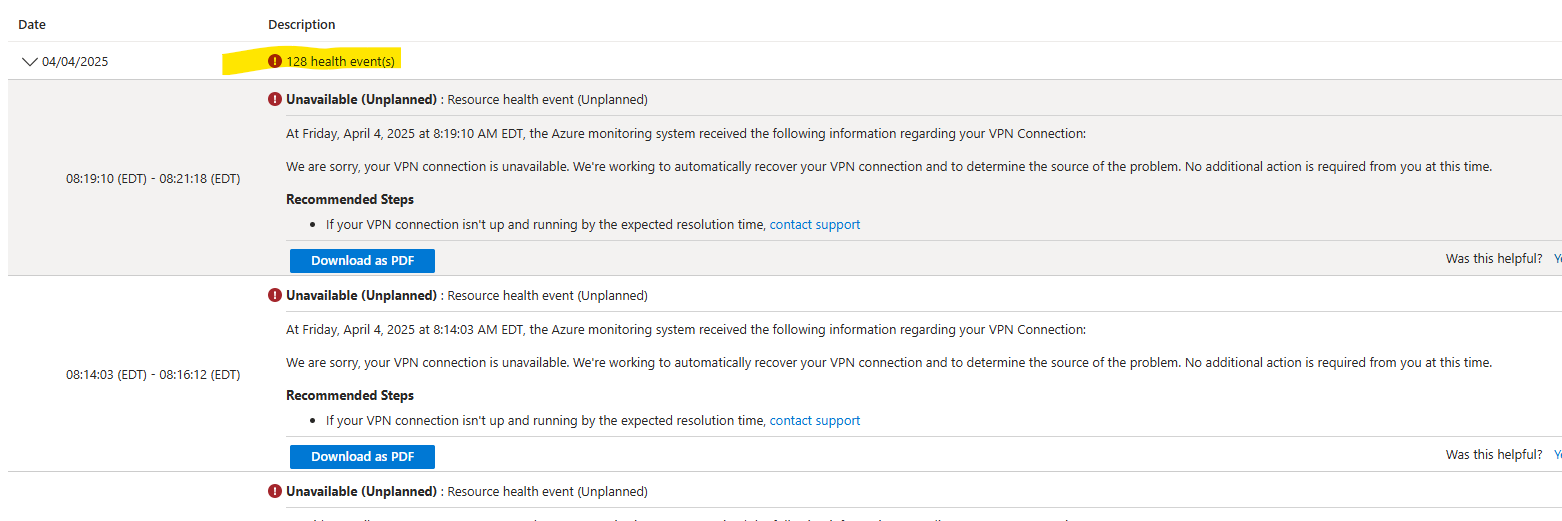Download the 08:19:10 event as PDF

tap(362, 261)
